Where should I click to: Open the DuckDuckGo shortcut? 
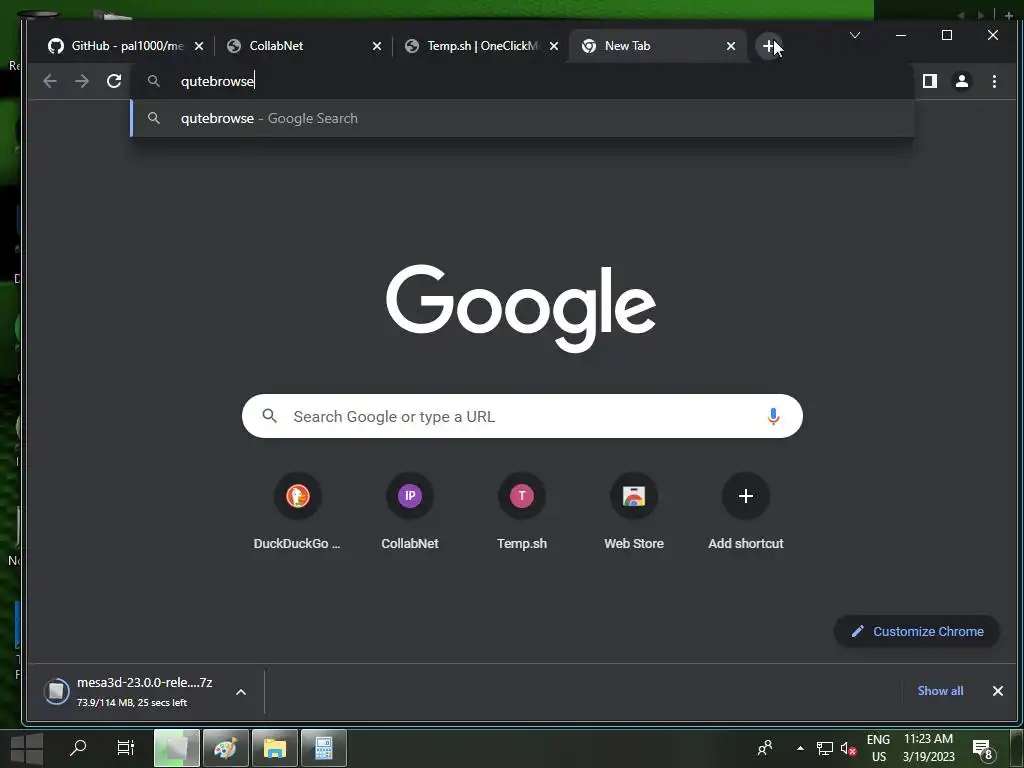297,511
